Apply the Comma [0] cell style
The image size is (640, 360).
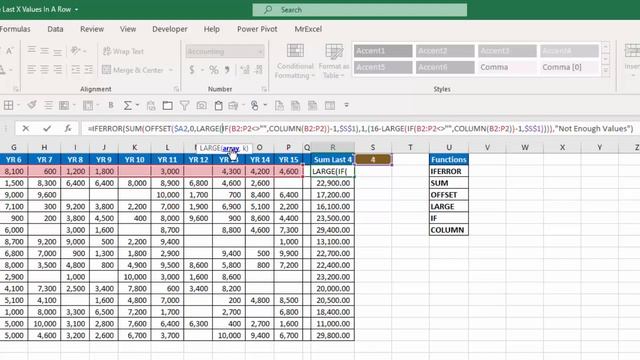569,67
